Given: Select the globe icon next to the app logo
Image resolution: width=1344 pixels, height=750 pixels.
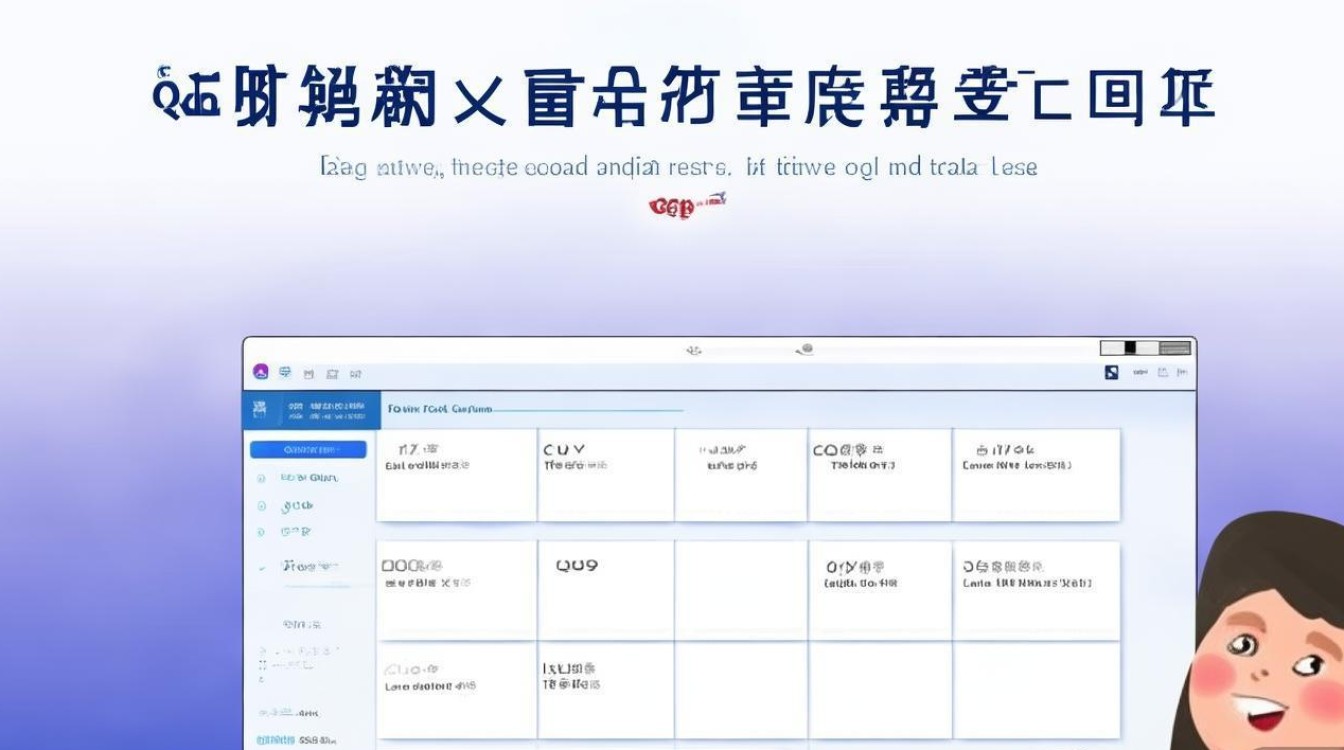Looking at the screenshot, I should click(284, 372).
